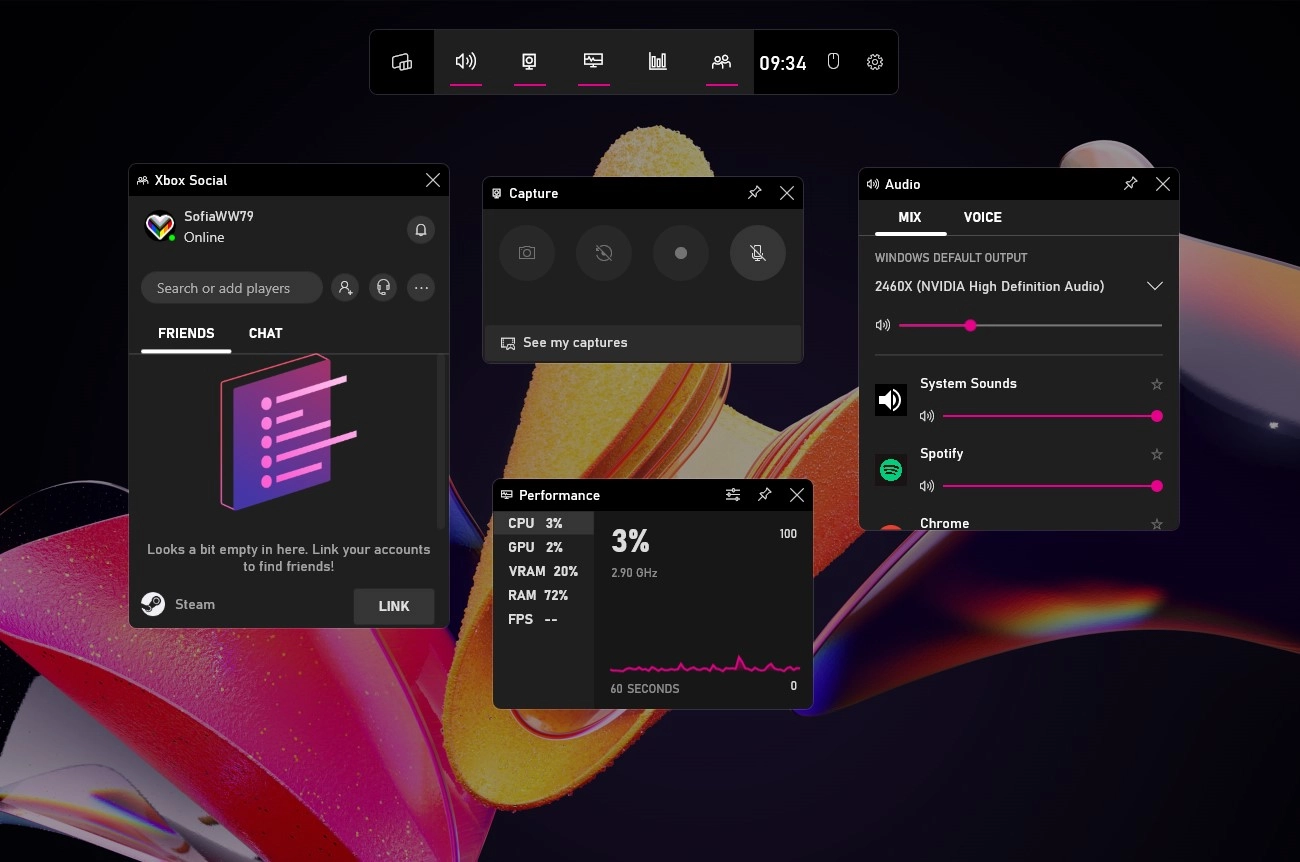Pin the Audio widget
Viewport: 1300px width, 862px height.
[x=1131, y=184]
